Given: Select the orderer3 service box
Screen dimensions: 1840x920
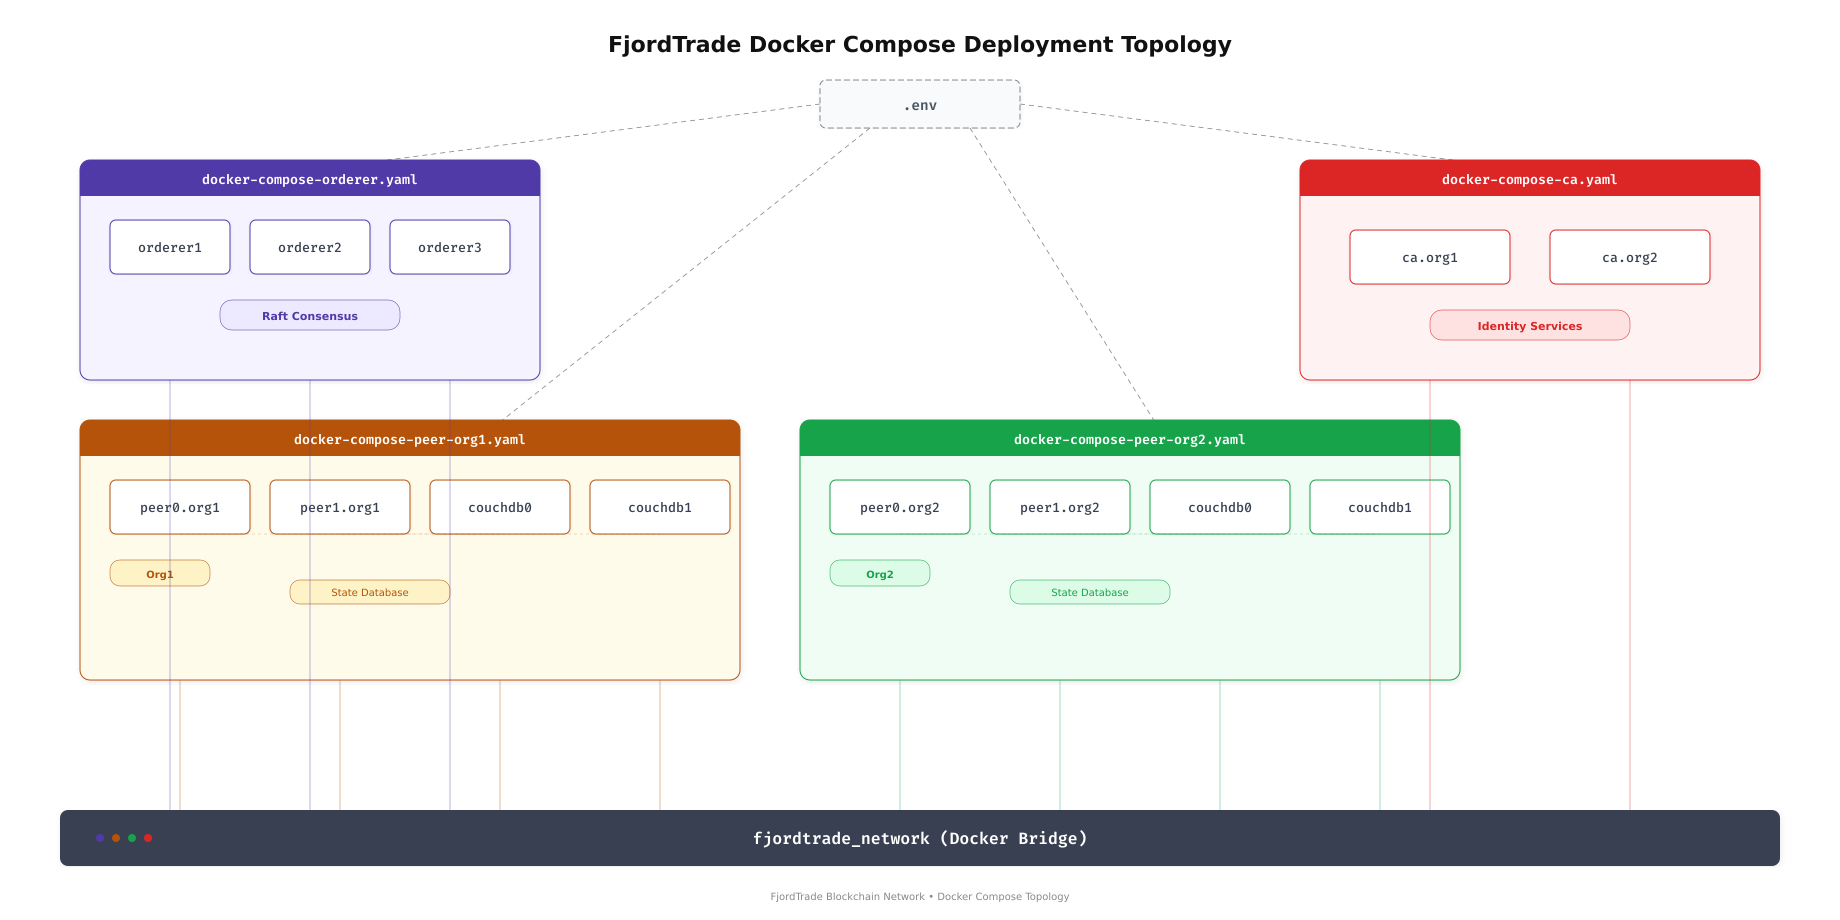Looking at the screenshot, I should point(449,246).
